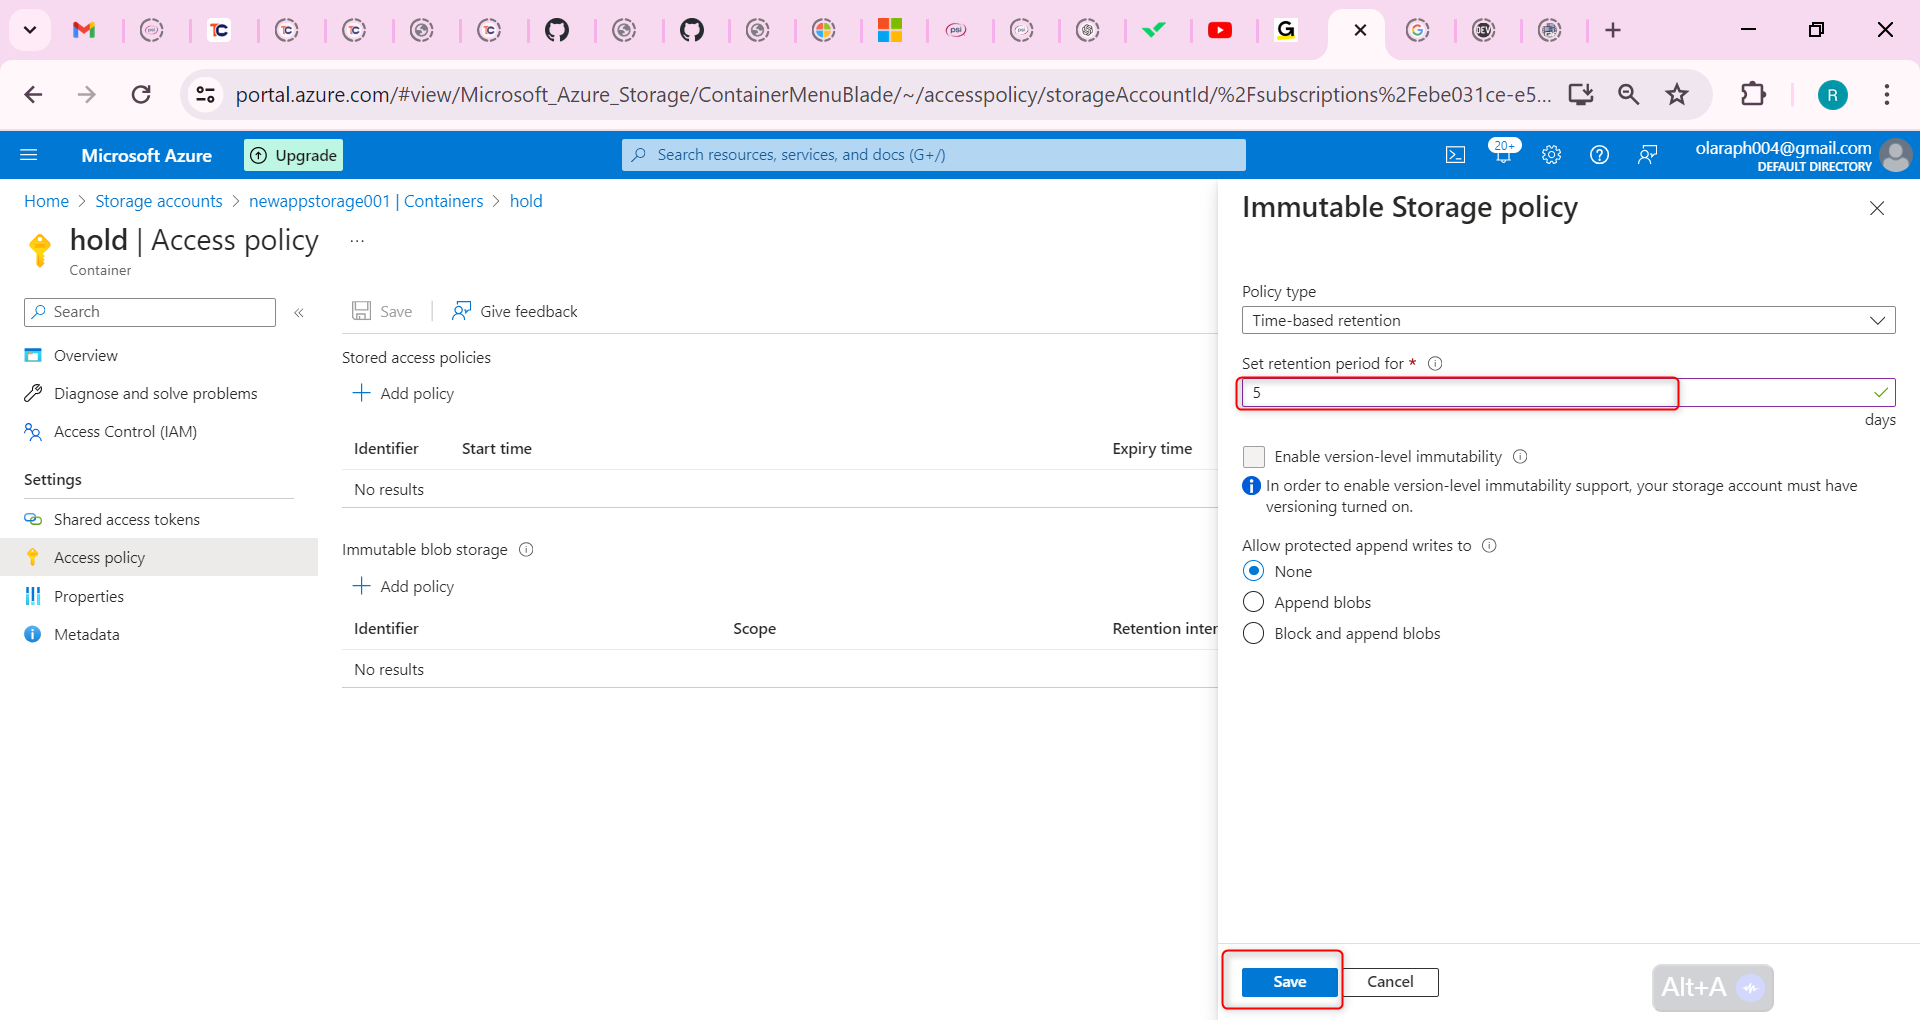
Task: Open the account avatar menu
Action: pyautogui.click(x=1895, y=155)
